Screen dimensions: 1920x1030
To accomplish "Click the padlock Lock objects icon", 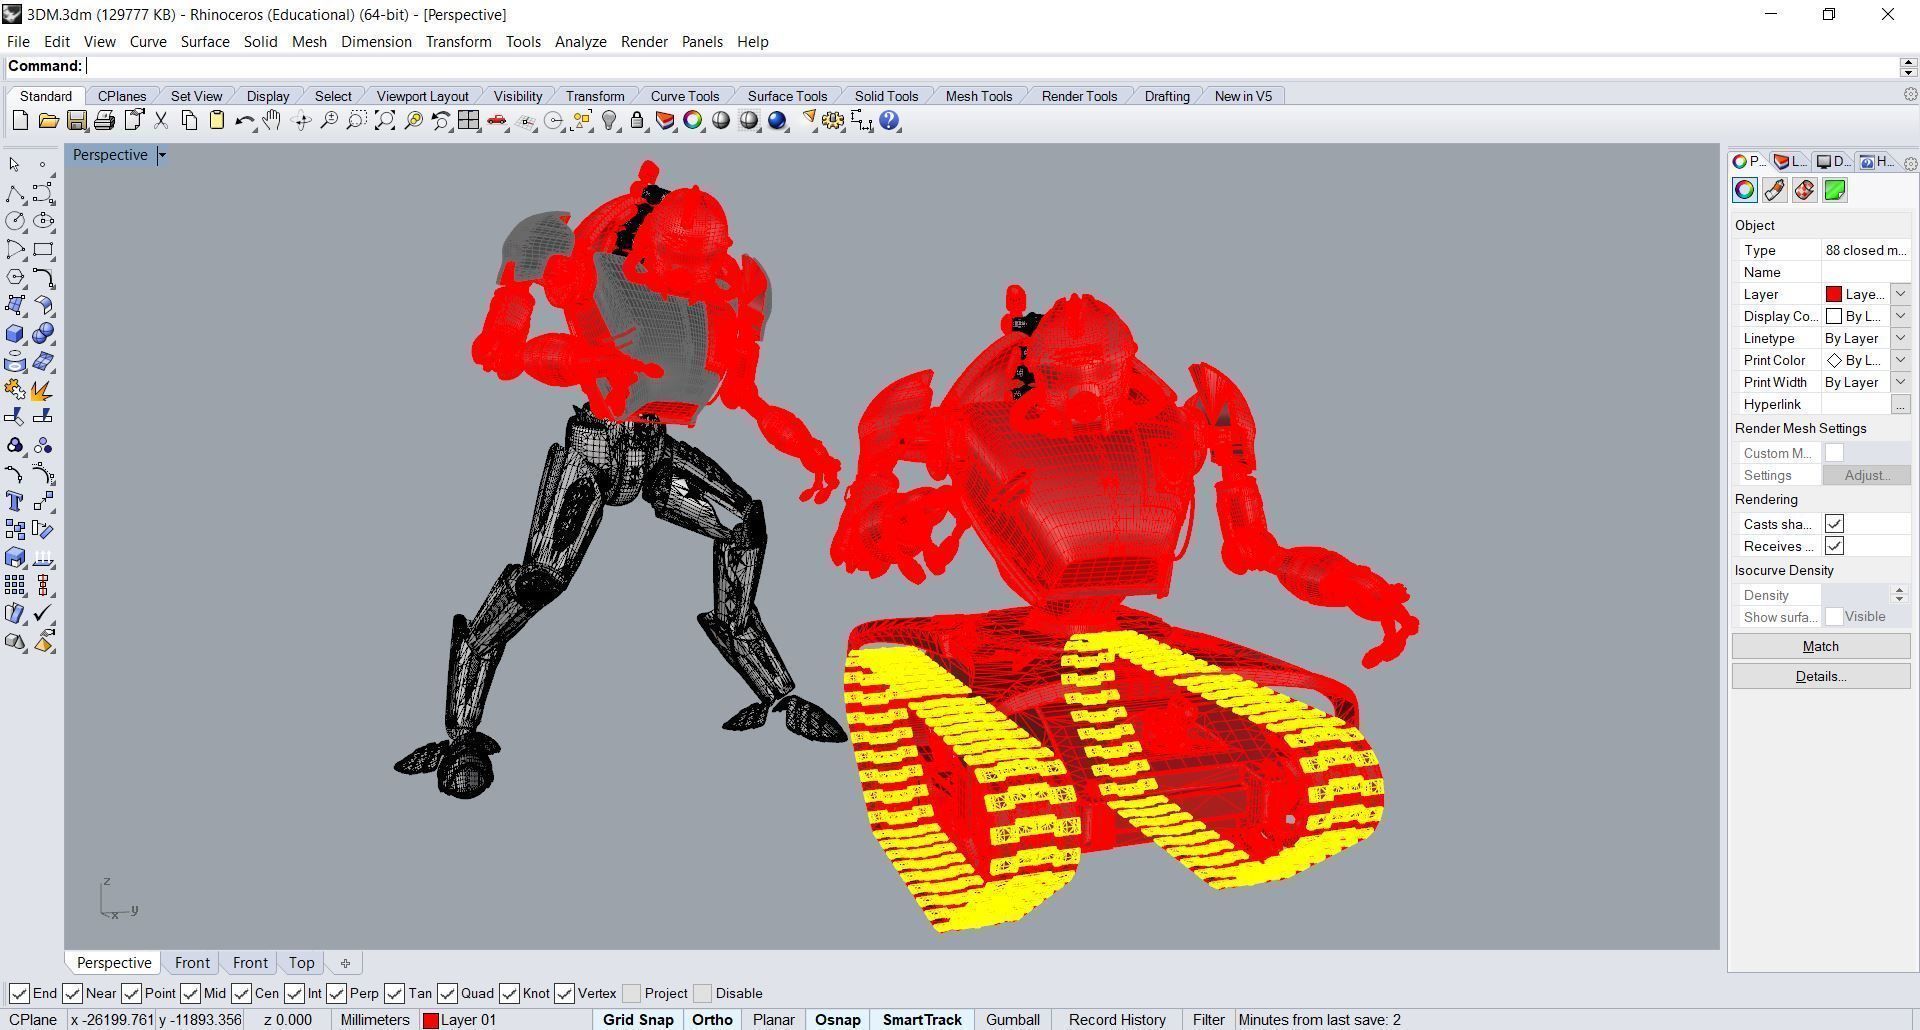I will click(637, 121).
